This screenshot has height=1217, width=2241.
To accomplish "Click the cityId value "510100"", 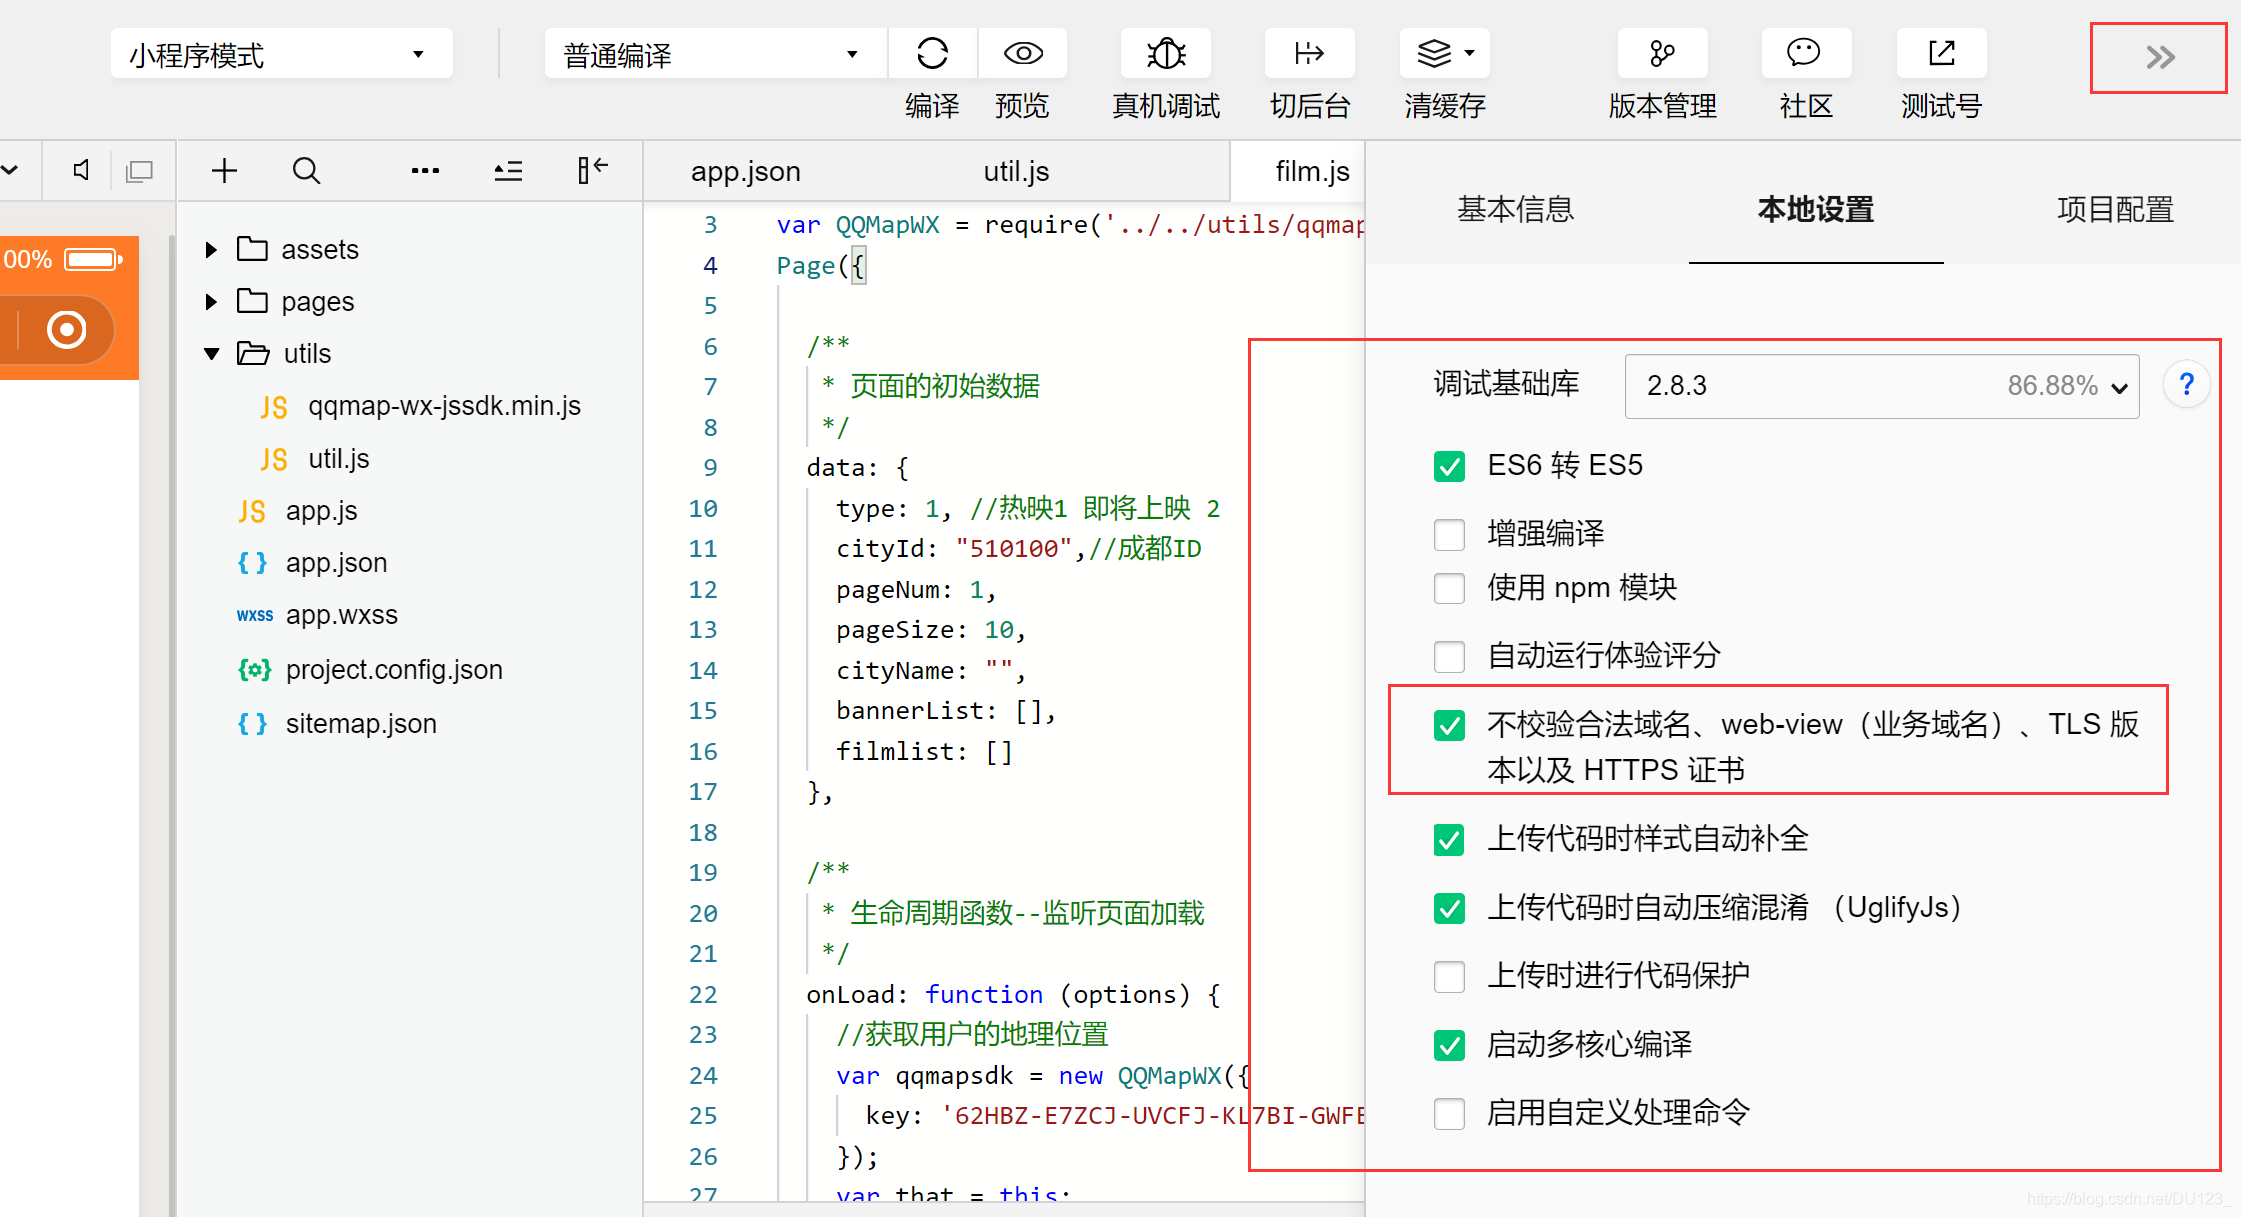I will (1014, 549).
